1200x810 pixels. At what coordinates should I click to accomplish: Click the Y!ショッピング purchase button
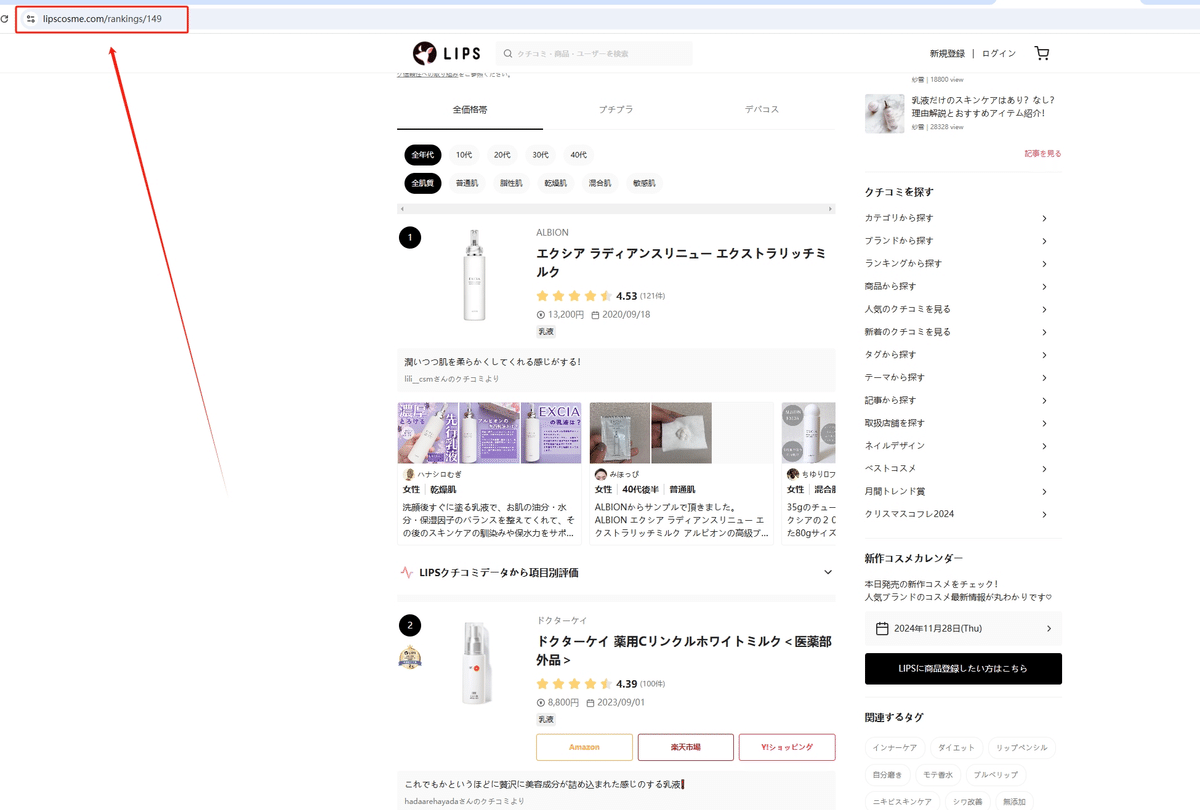pyautogui.click(x=787, y=747)
